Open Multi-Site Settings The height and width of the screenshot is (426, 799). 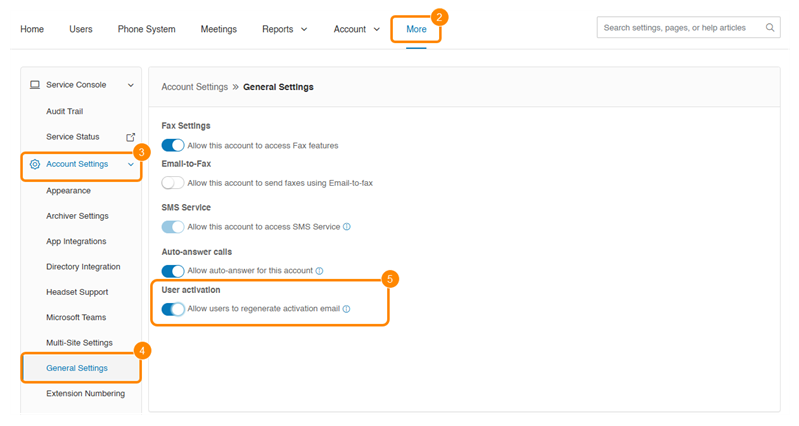pos(79,343)
